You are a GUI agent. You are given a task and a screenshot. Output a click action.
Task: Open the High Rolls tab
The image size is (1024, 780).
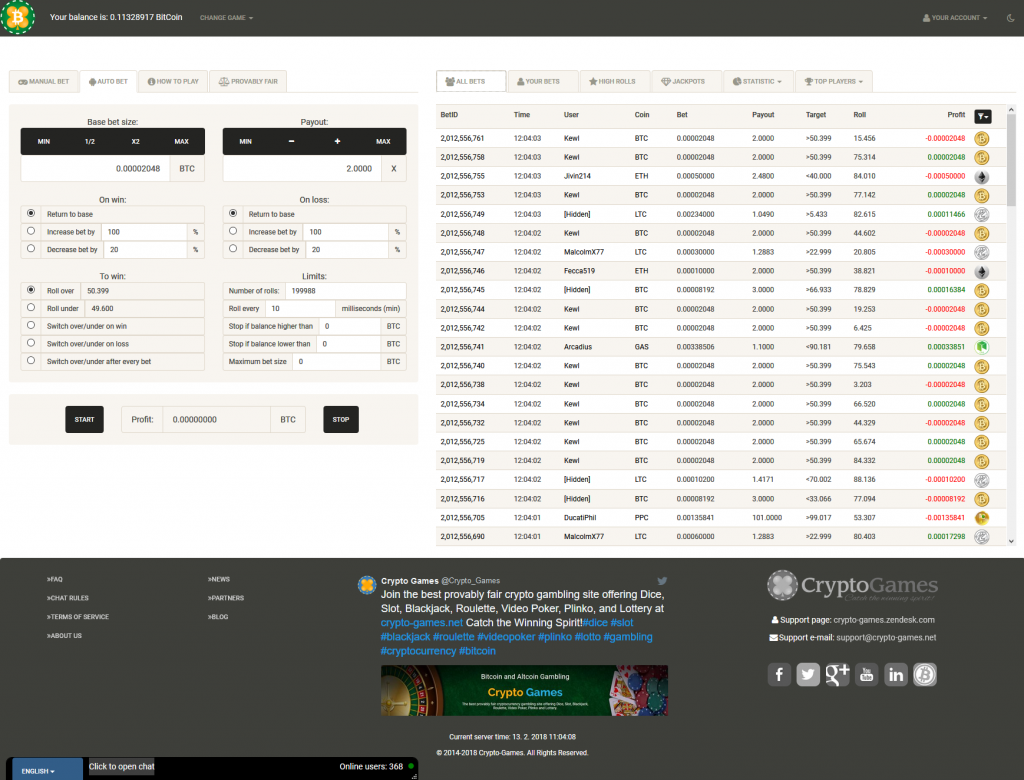point(614,81)
